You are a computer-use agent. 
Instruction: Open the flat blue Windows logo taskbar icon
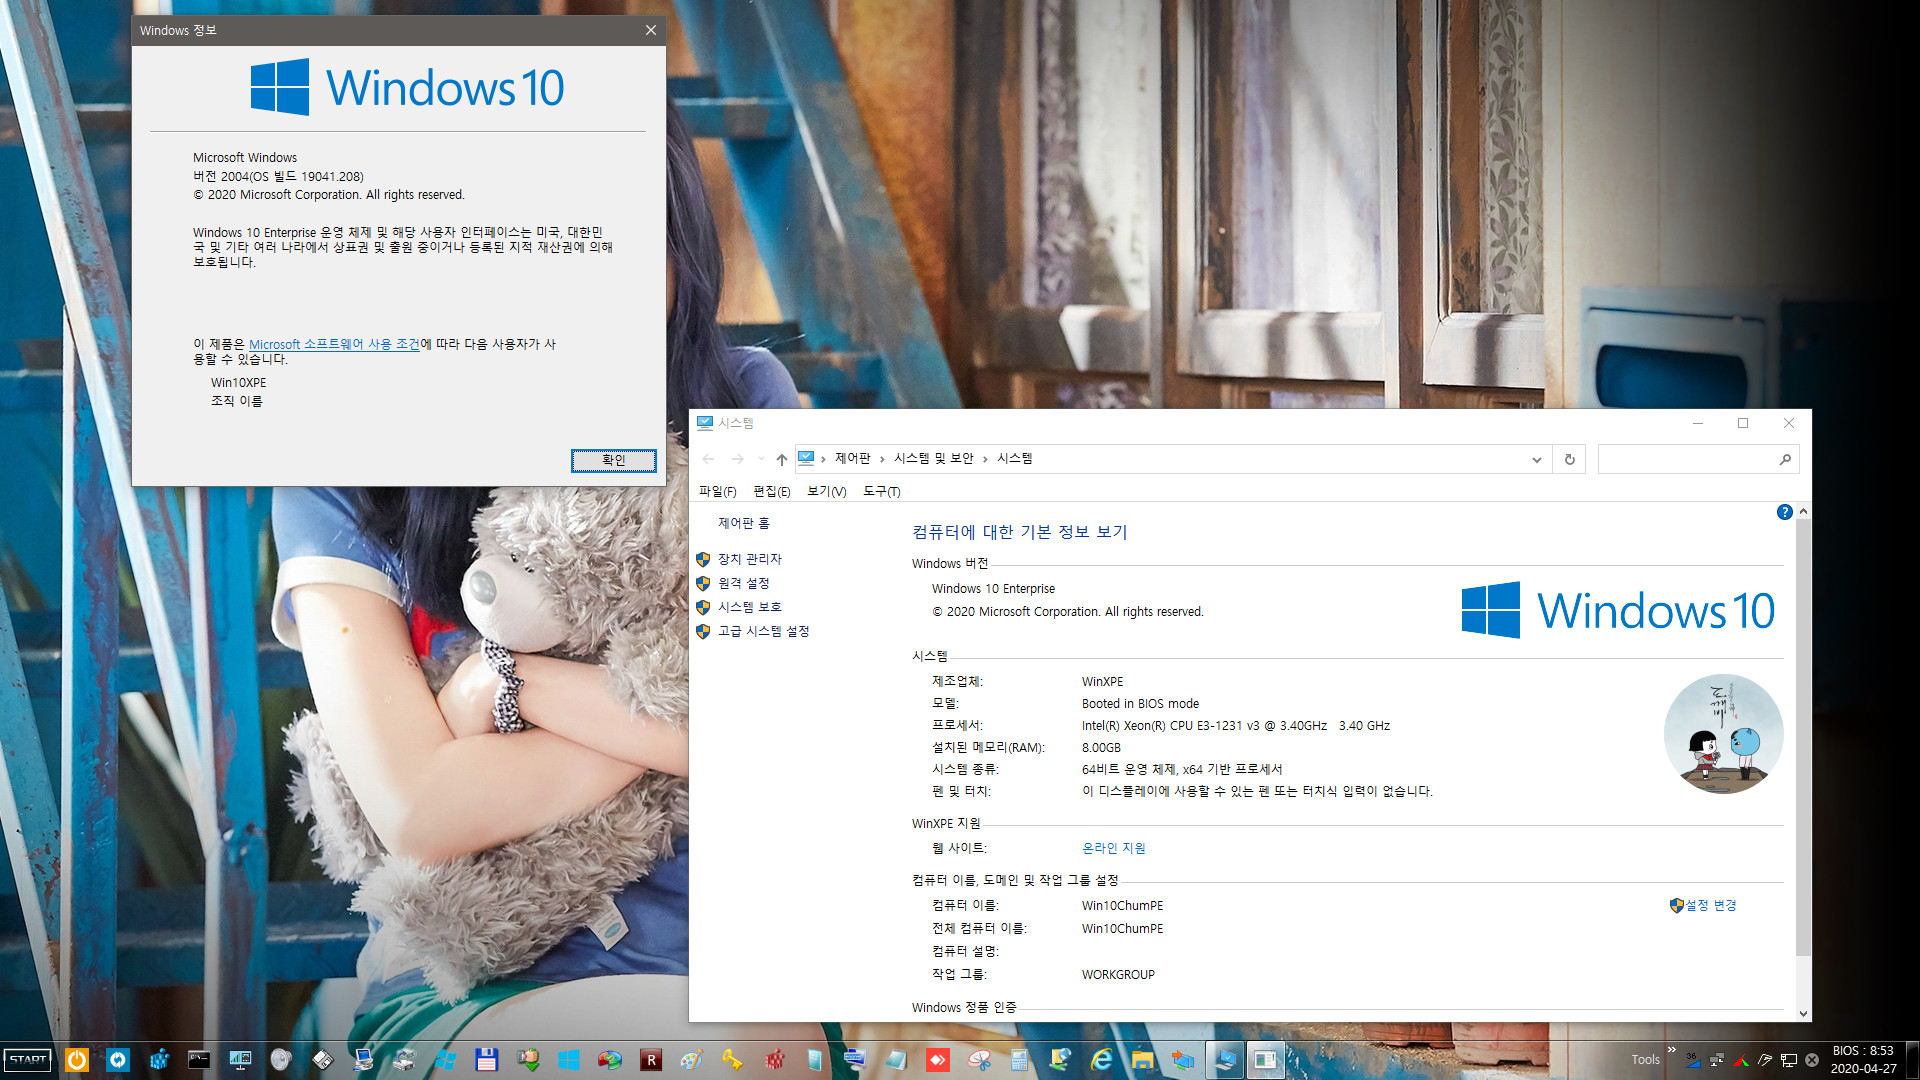click(568, 1060)
